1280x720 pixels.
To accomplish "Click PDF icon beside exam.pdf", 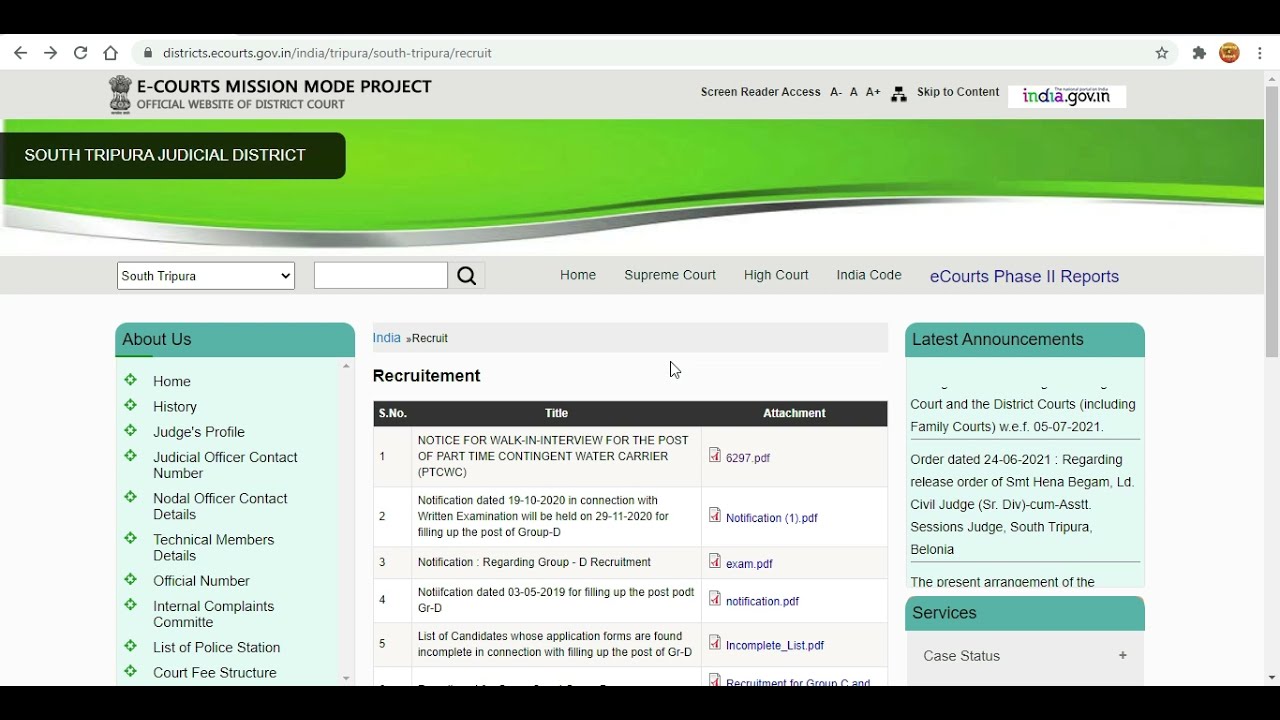I will tap(715, 561).
